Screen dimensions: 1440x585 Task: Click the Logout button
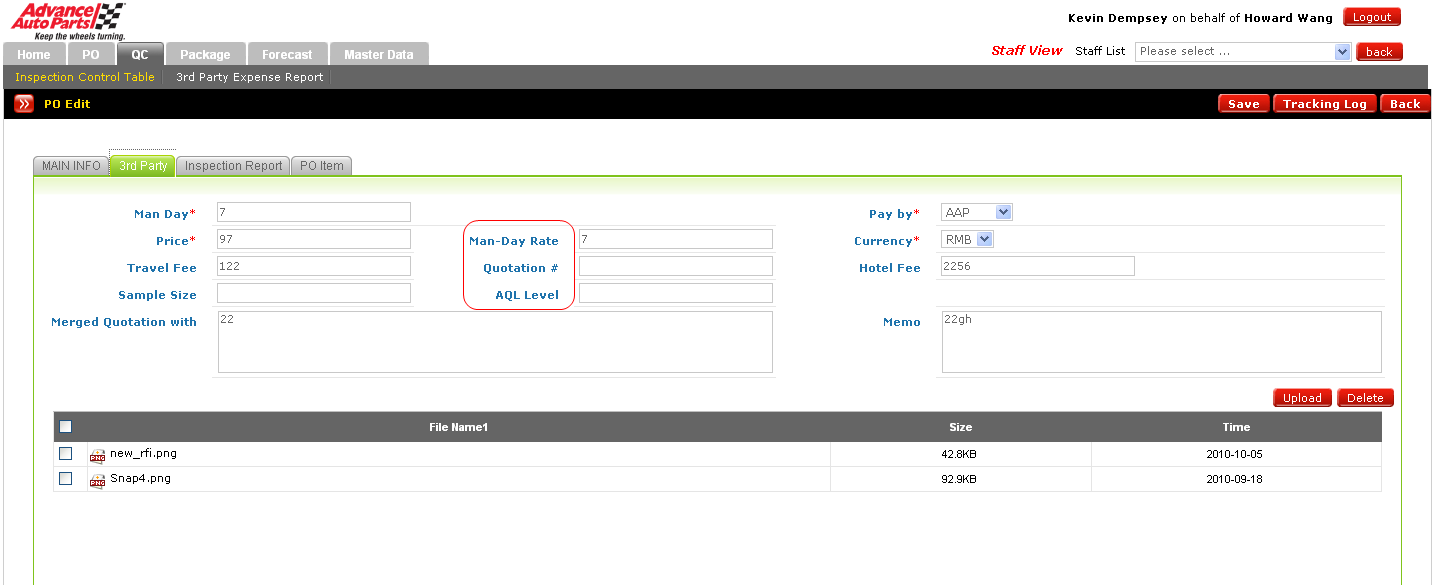pyautogui.click(x=1371, y=17)
